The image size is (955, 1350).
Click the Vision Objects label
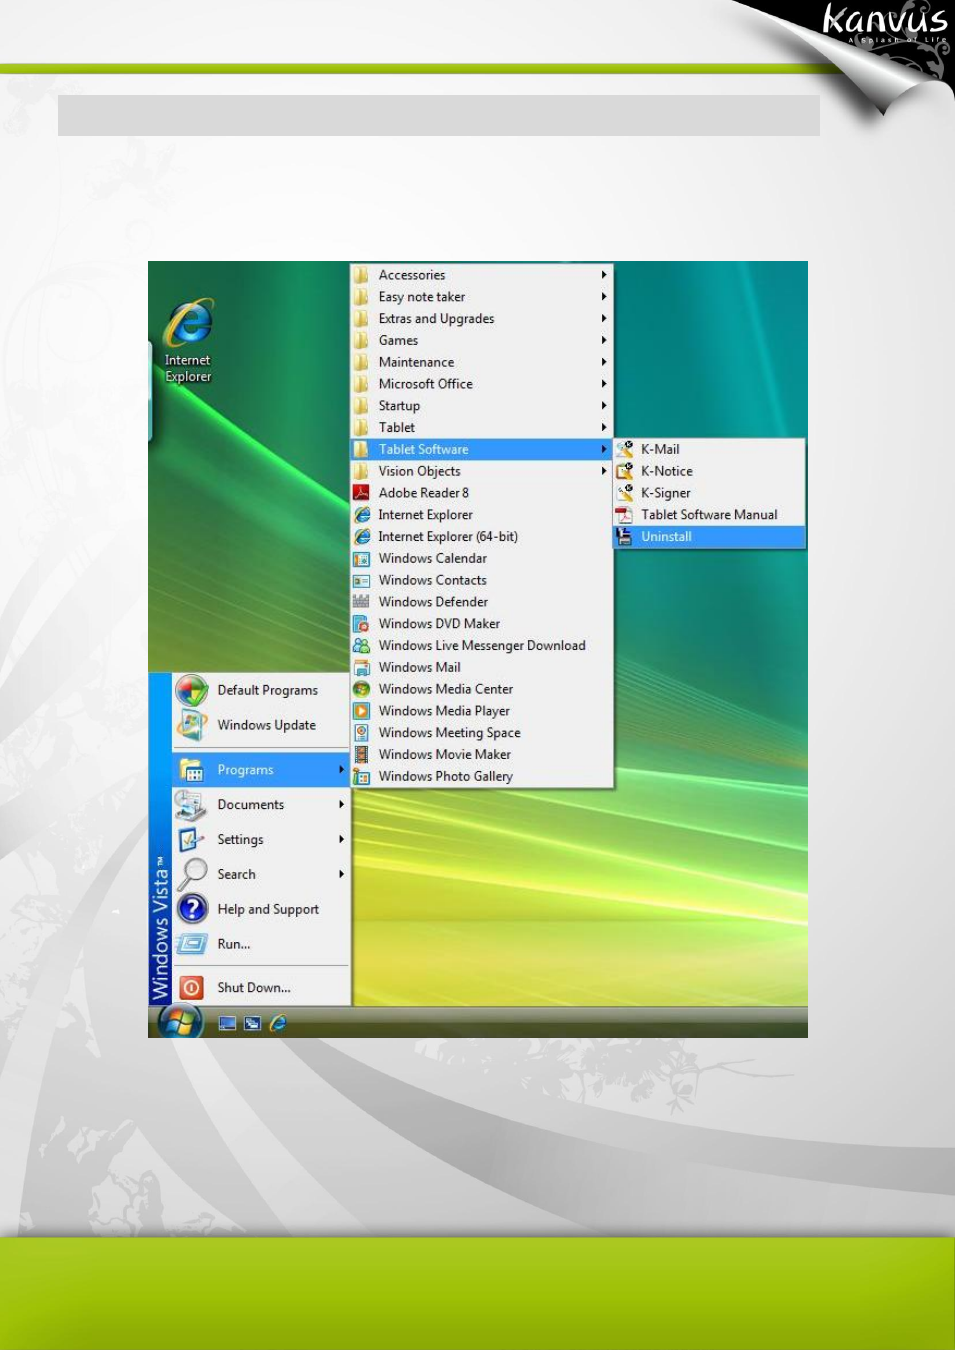coord(419,471)
